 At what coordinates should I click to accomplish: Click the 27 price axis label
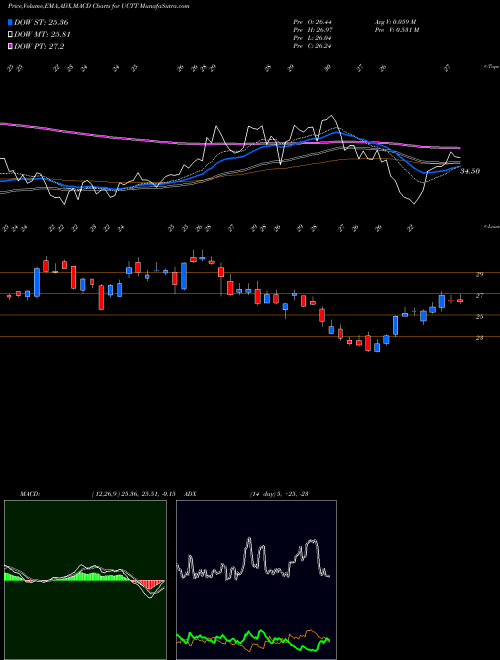(479, 296)
